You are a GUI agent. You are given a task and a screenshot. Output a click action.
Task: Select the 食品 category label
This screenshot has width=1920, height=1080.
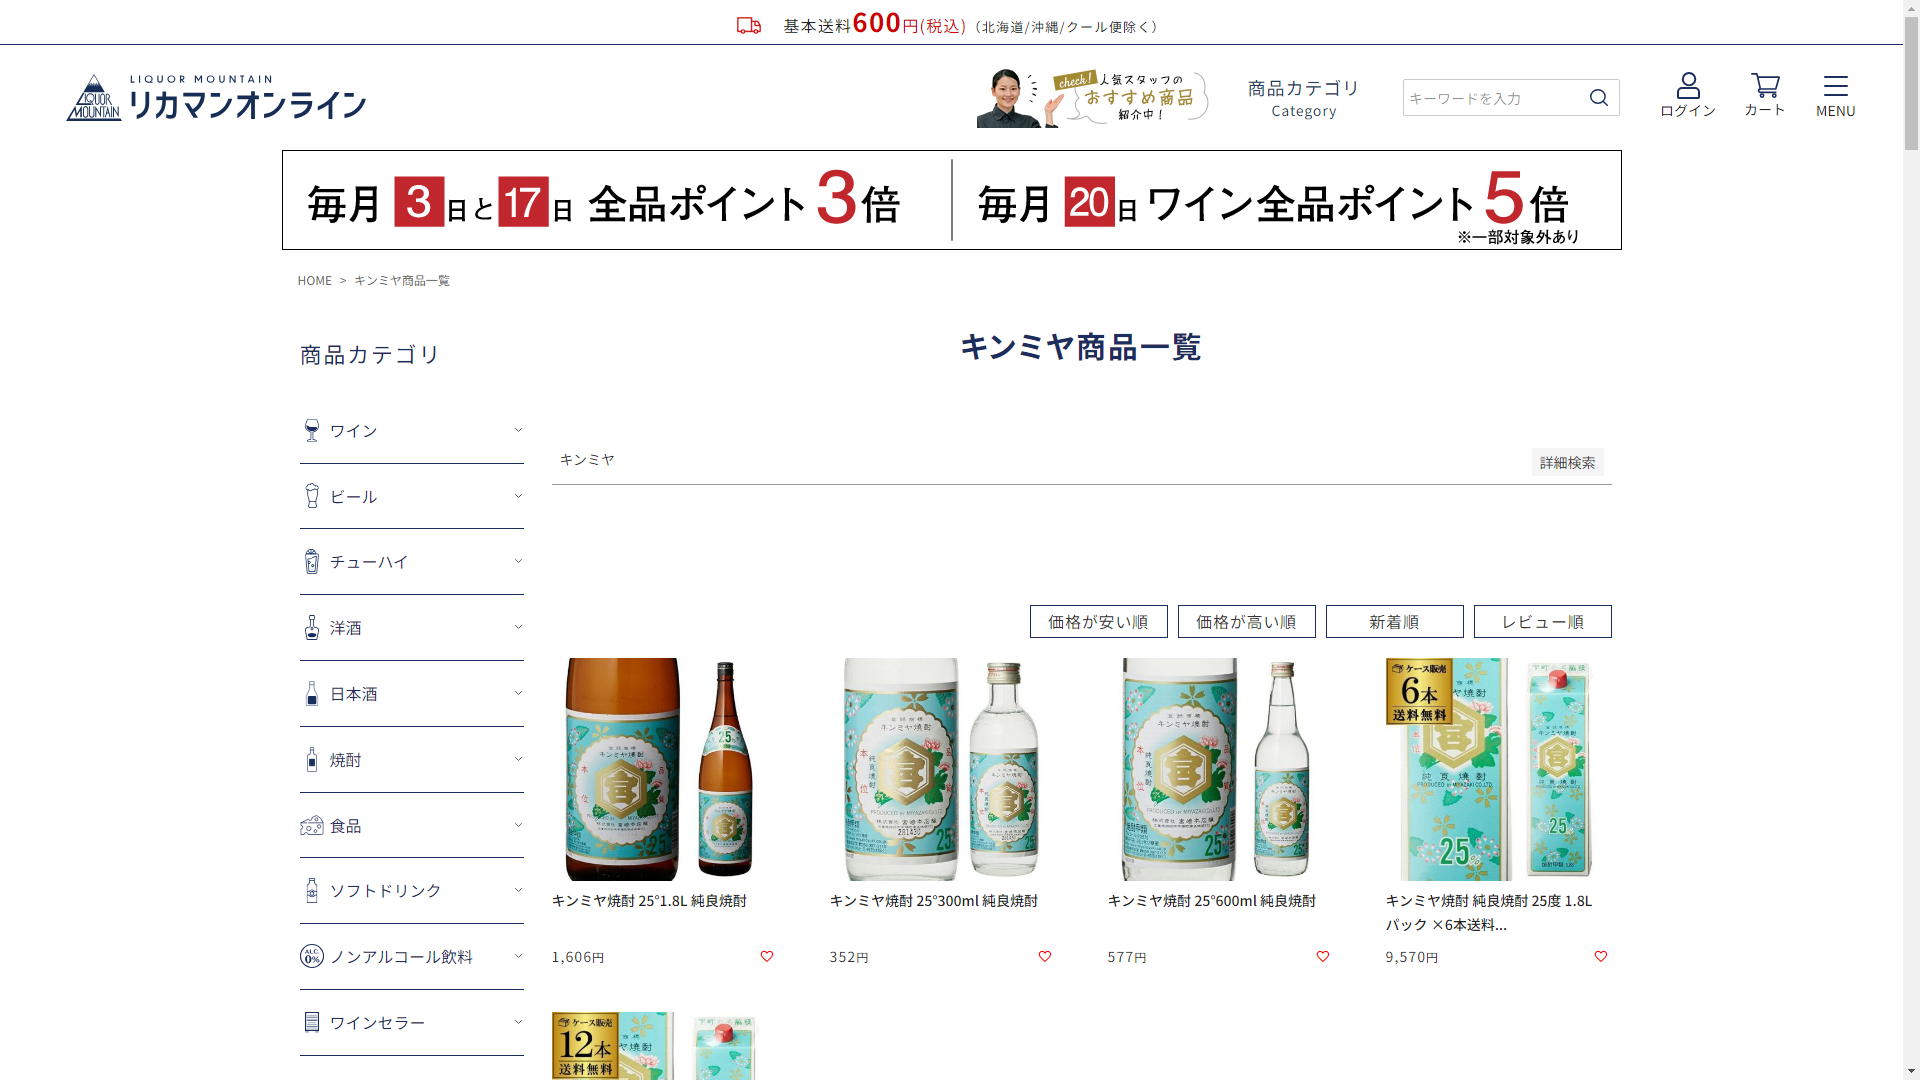(x=346, y=826)
